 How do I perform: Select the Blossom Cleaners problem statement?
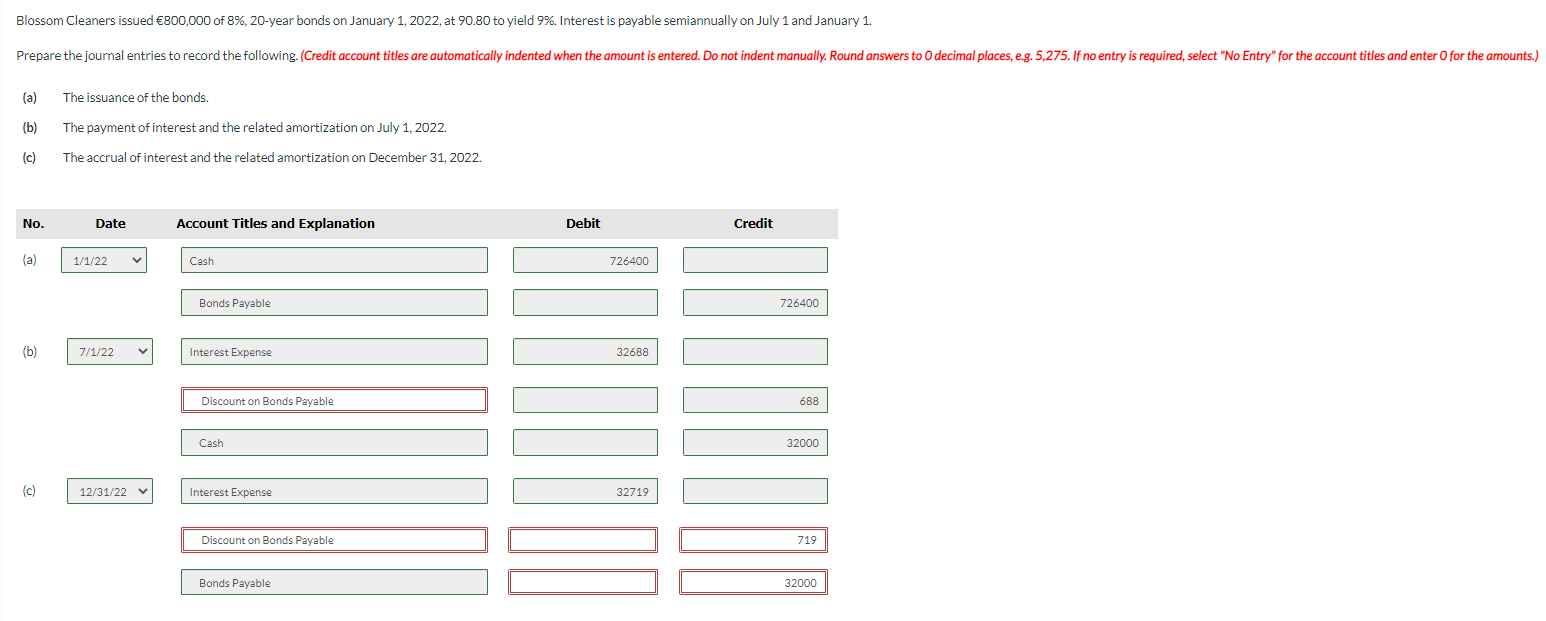coord(444,21)
